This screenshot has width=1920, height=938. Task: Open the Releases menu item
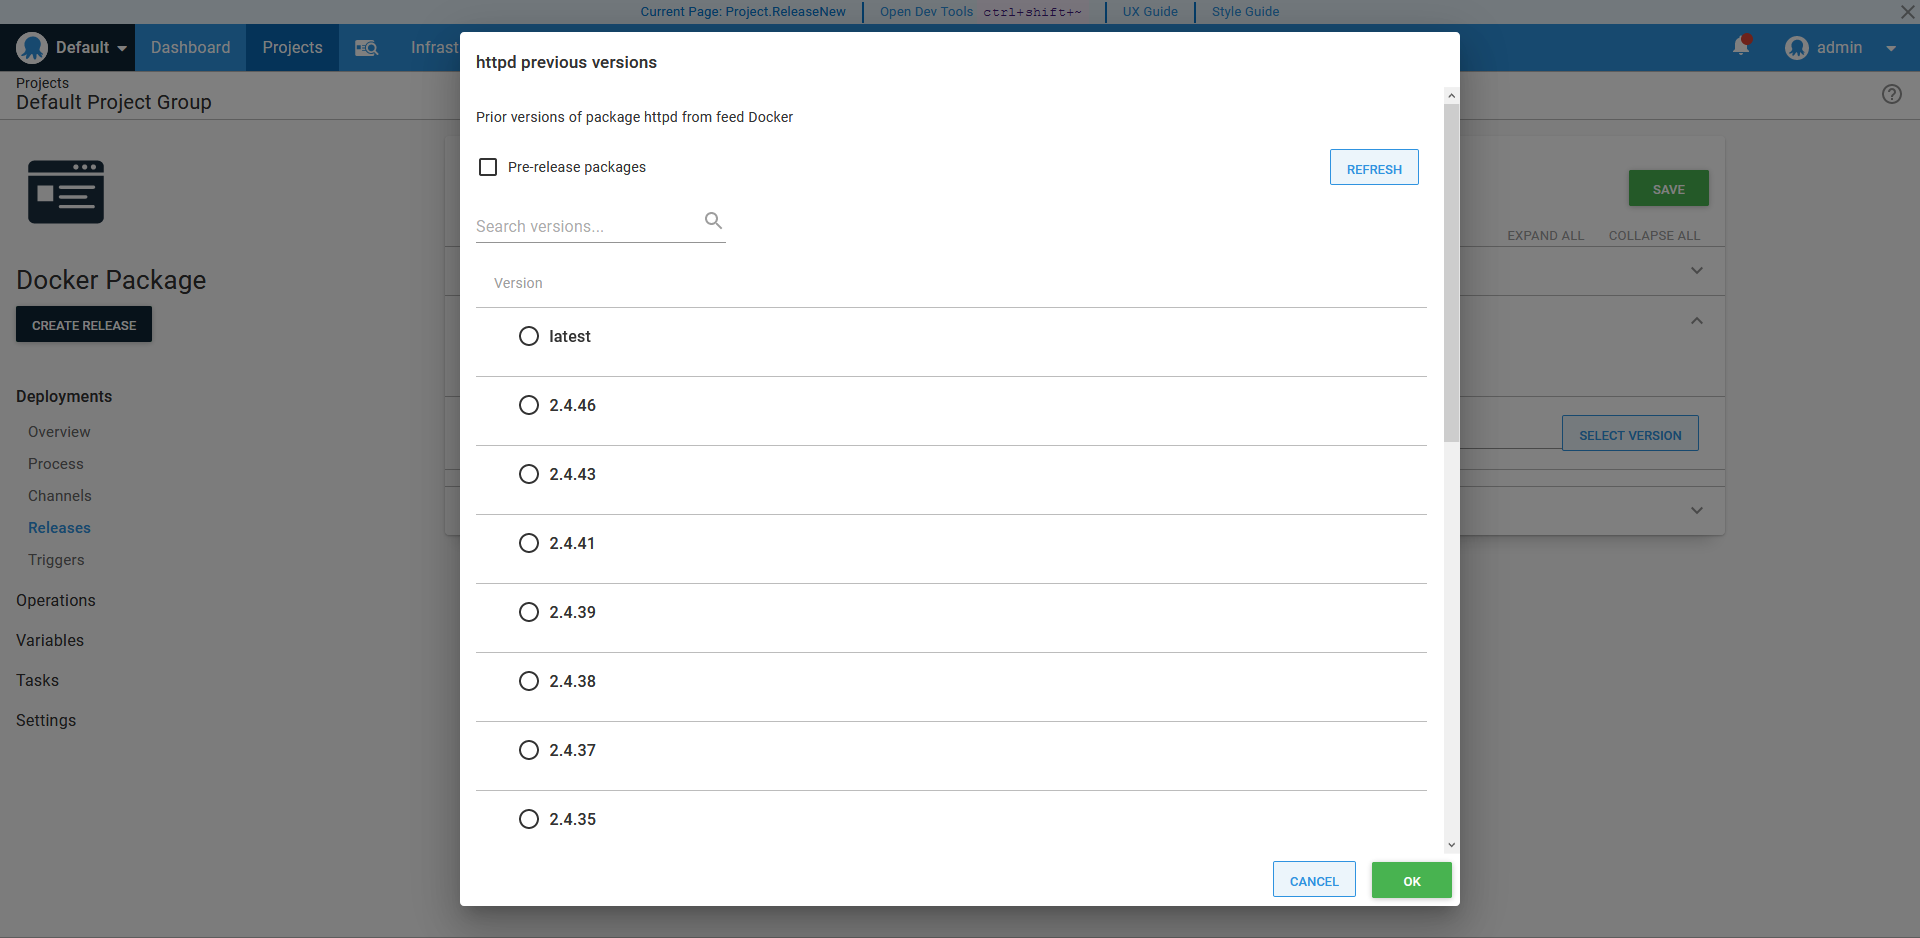[59, 528]
